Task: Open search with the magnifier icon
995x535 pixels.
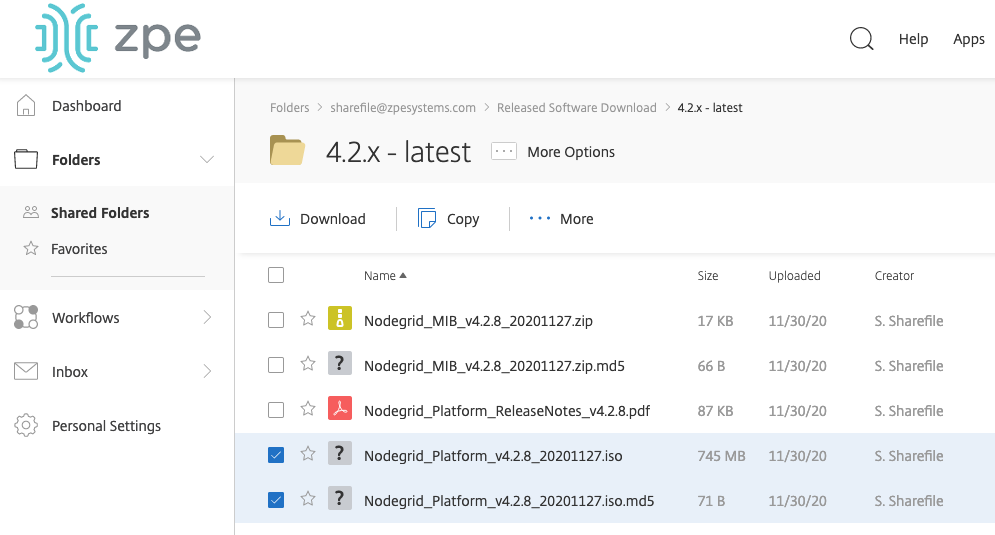Action: tap(861, 39)
